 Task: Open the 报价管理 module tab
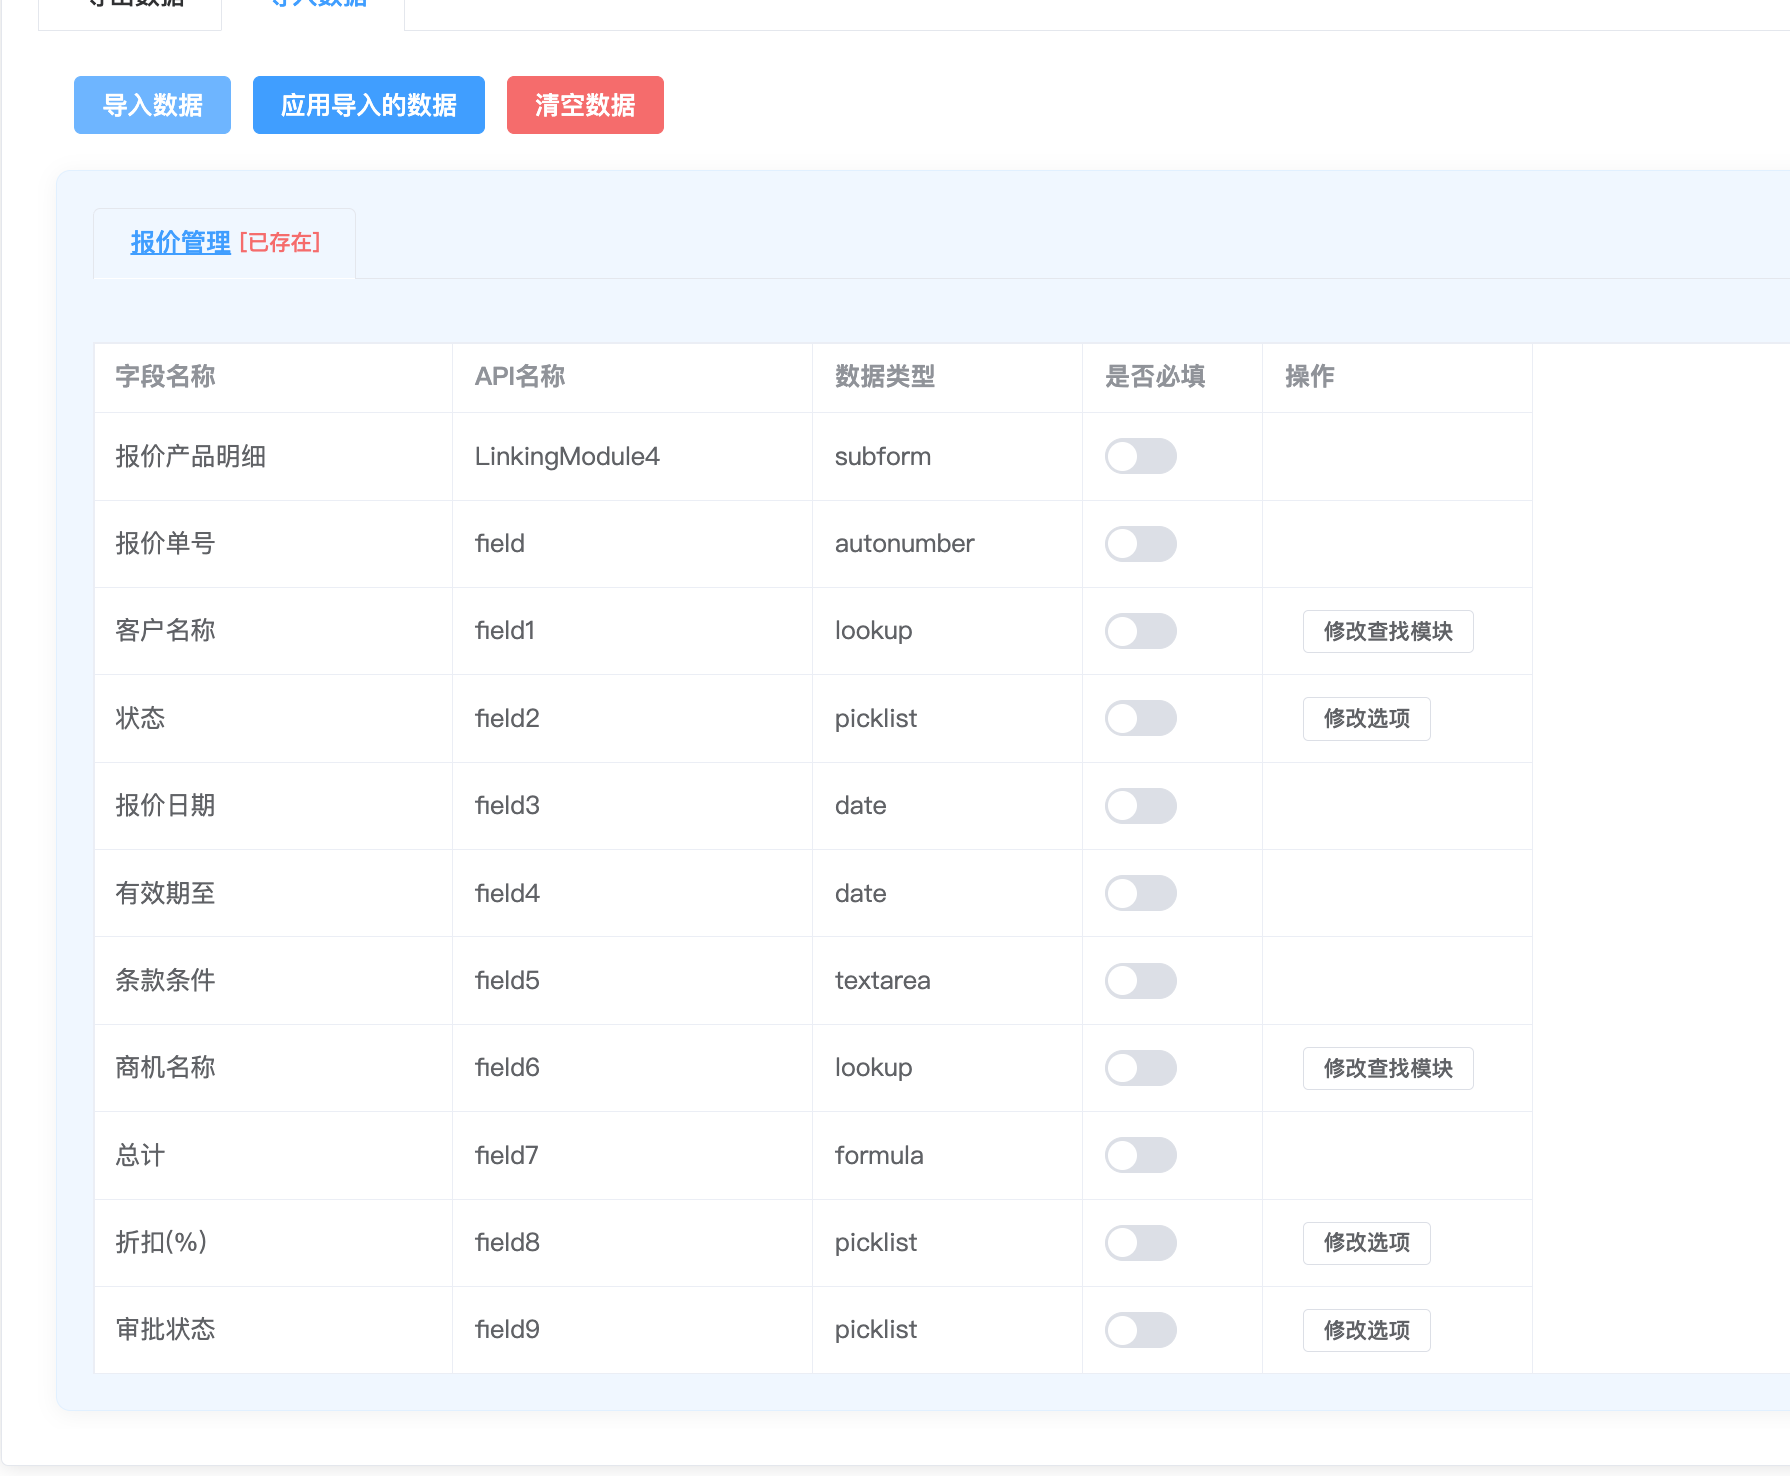pos(181,243)
